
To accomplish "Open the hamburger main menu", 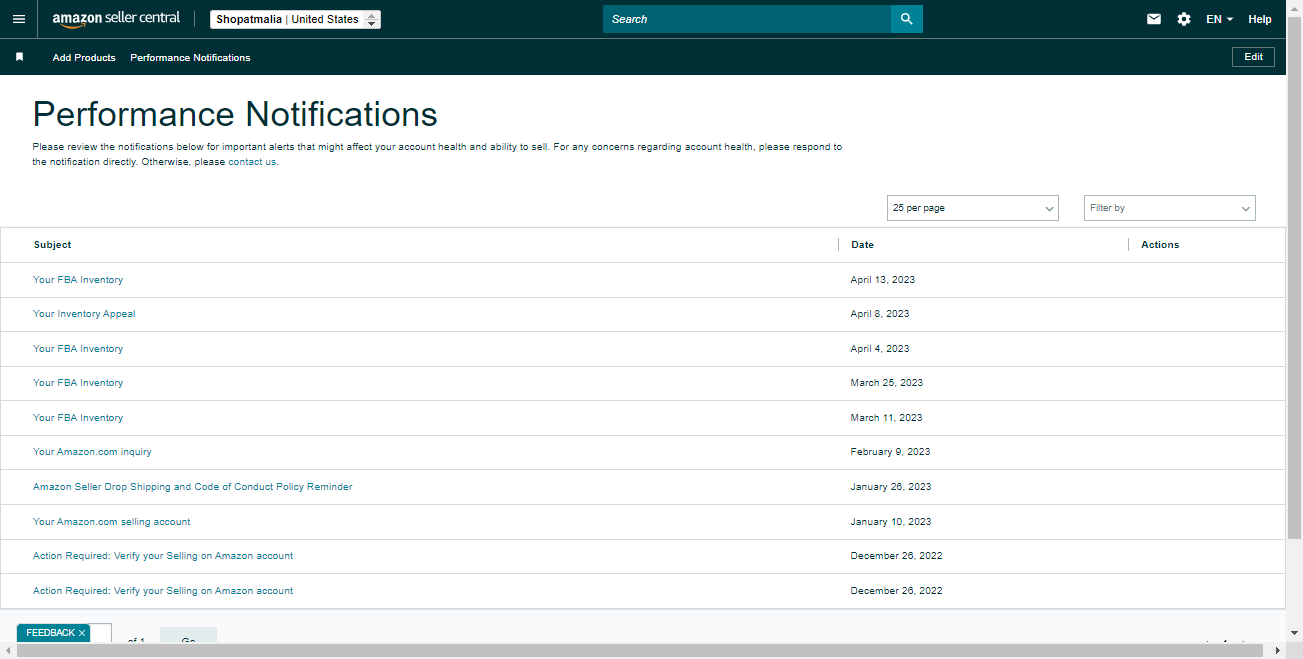I will (x=19, y=19).
